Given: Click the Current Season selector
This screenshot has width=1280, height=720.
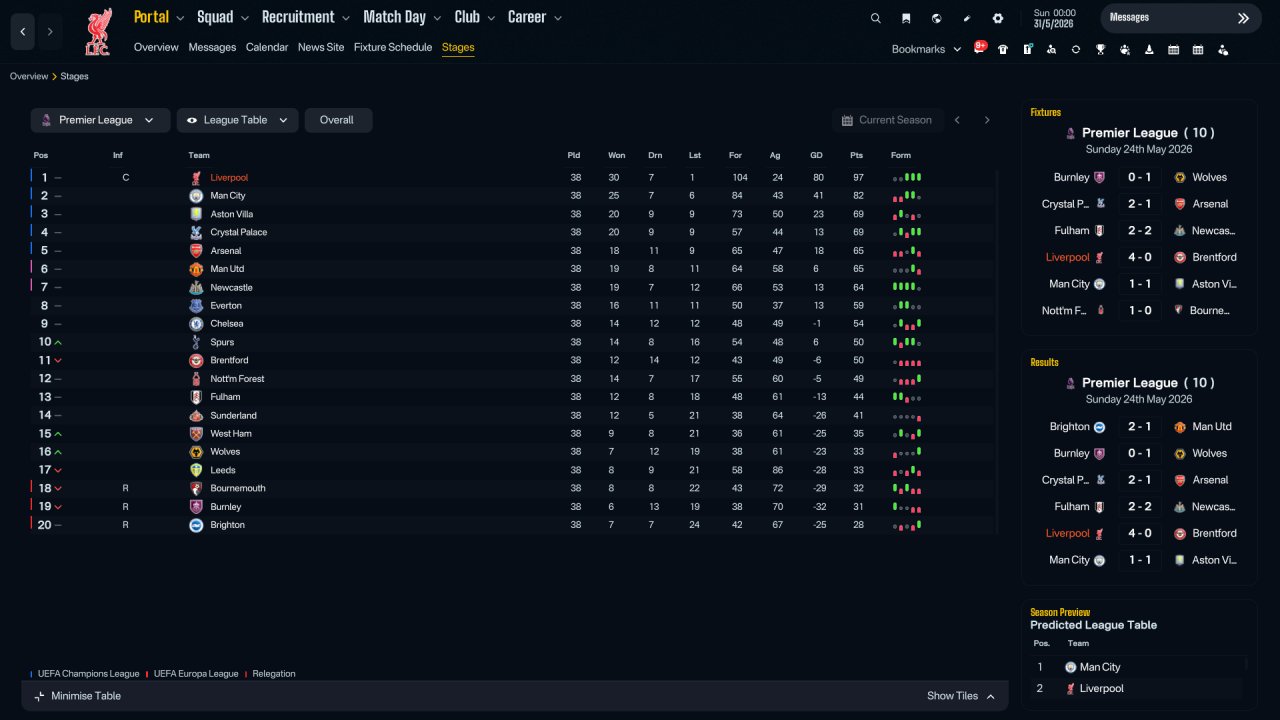Looking at the screenshot, I should [x=886, y=120].
